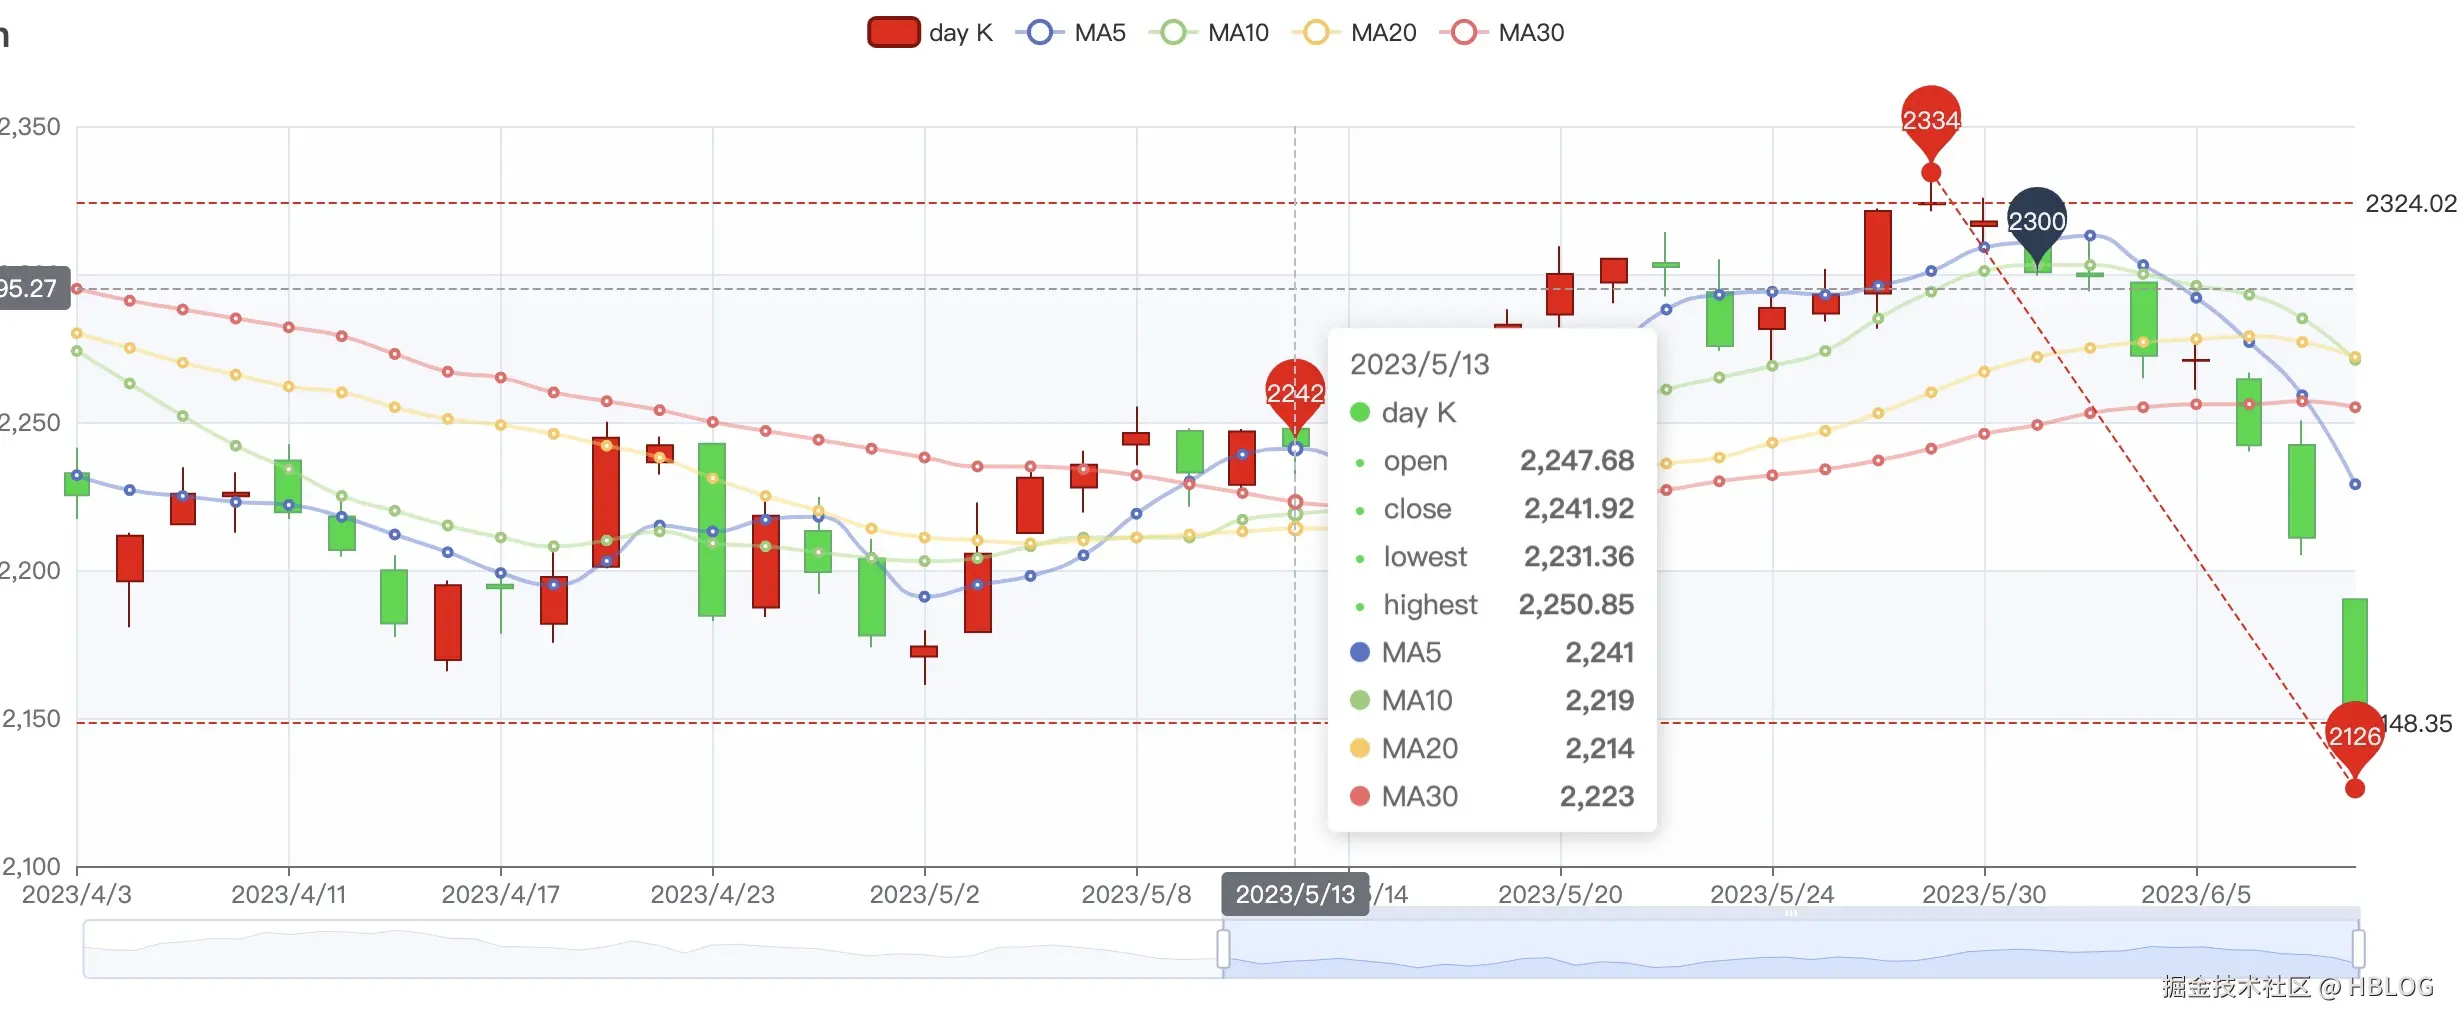Toggle the day K series in the legend
This screenshot has width=2462, height=1028.
tap(930, 33)
